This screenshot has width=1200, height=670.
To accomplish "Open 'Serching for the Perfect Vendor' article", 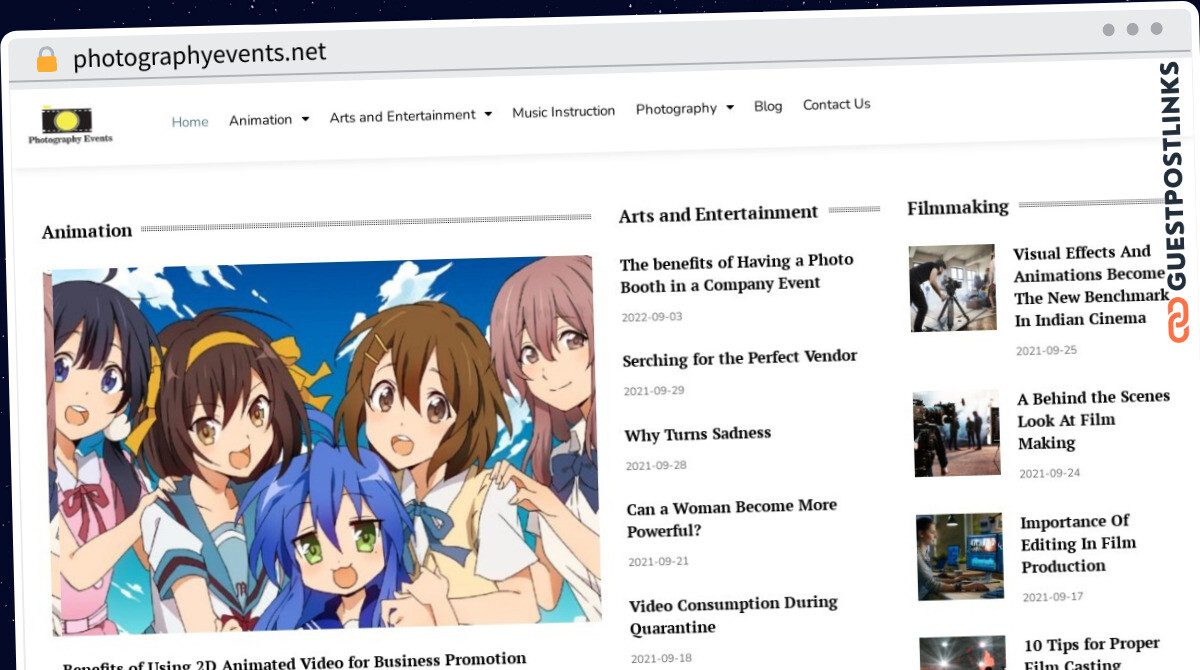I will coord(740,358).
